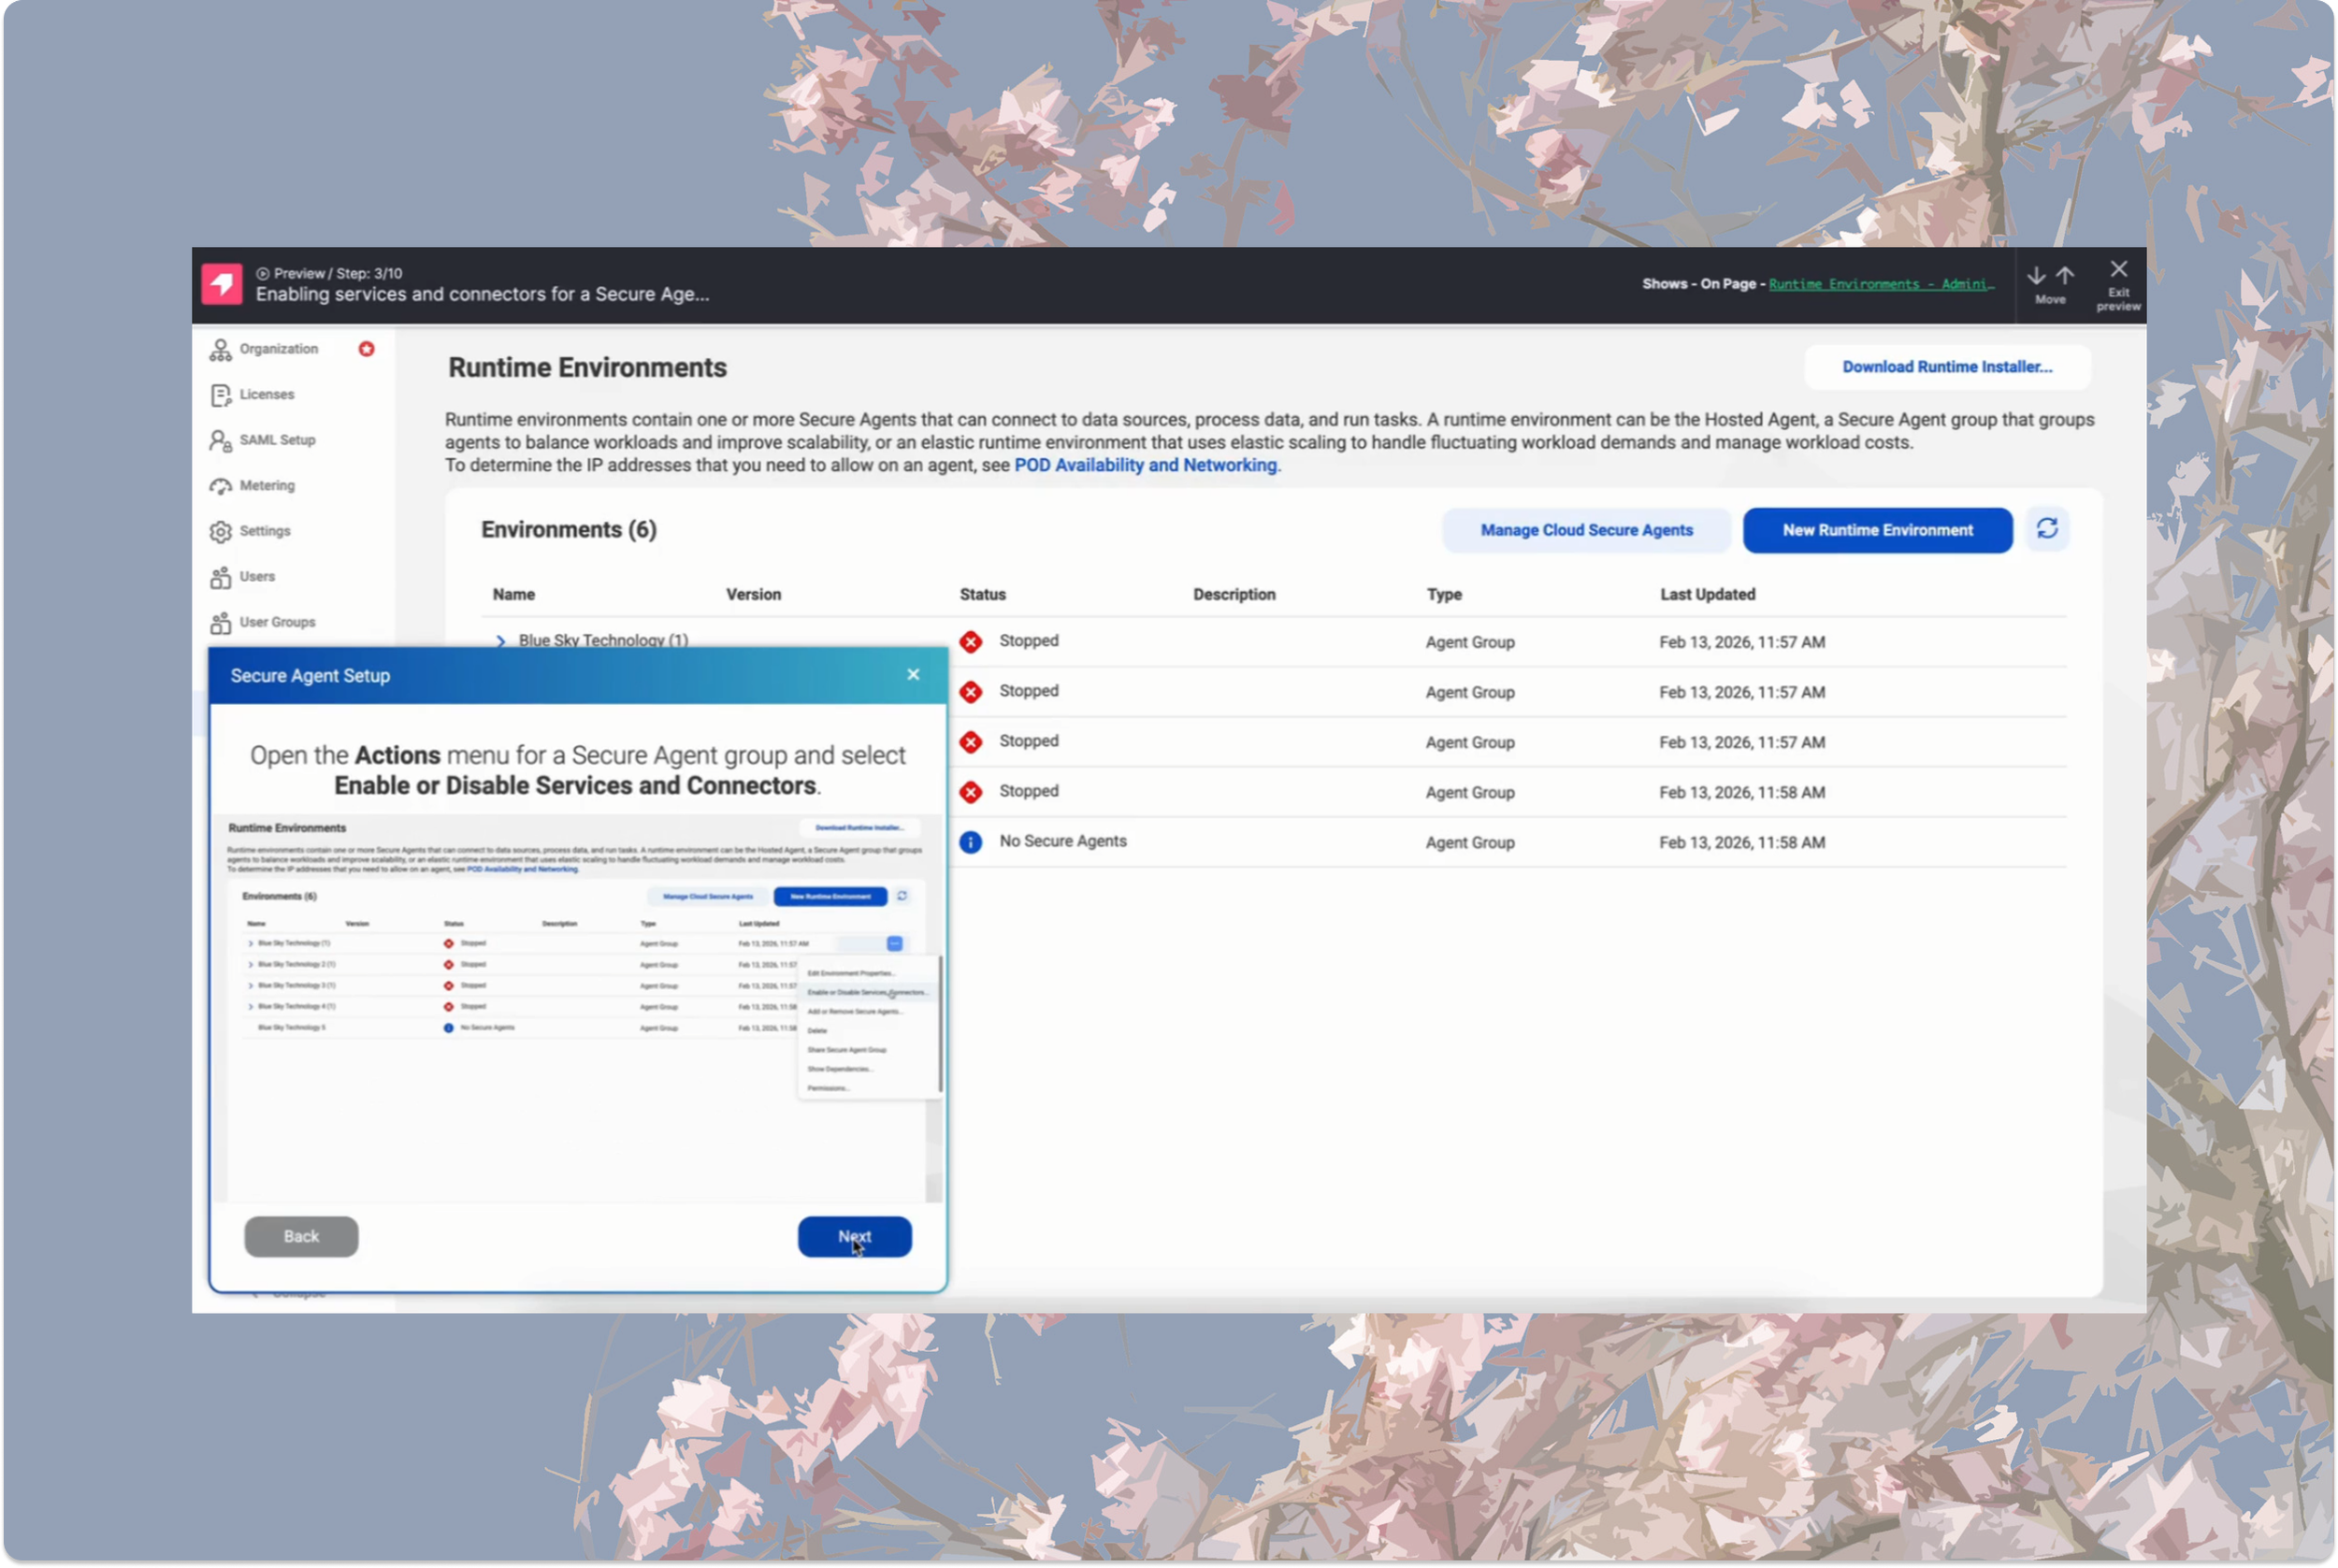The image size is (2338, 1568).
Task: Click Download Runtime Installer button
Action: click(1947, 367)
